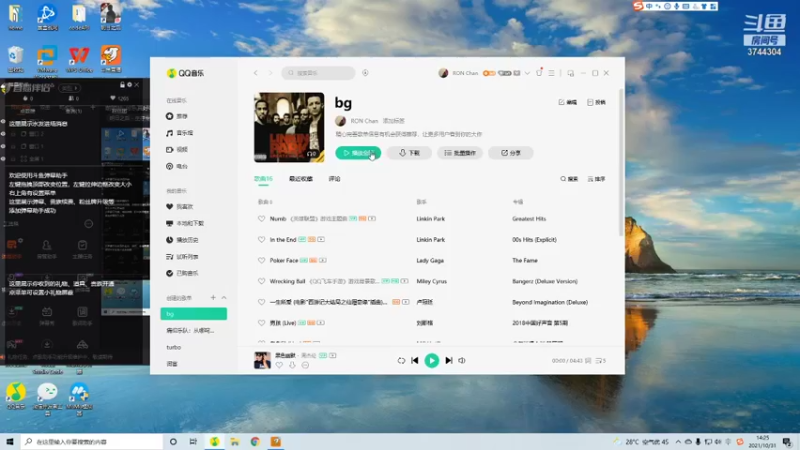This screenshot has width=800, height=450.
Task: Click the edit playlist button top right
Action: (567, 102)
